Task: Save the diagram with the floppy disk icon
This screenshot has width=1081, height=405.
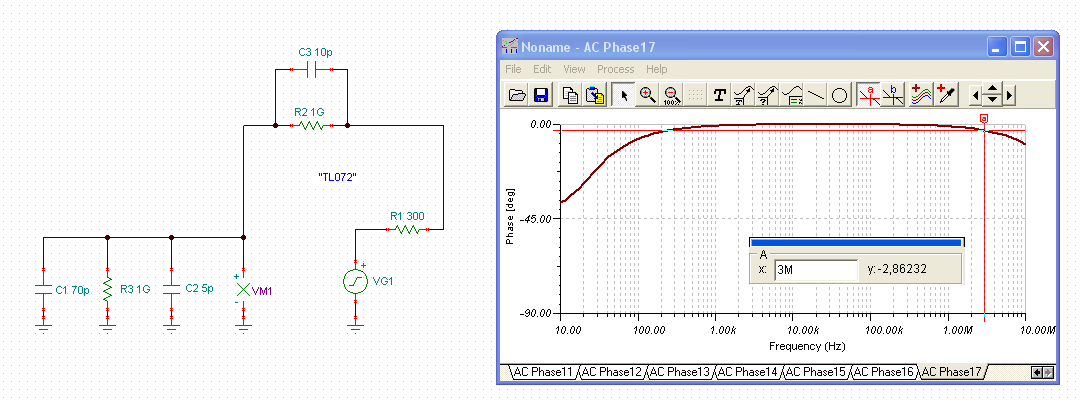Action: click(541, 95)
